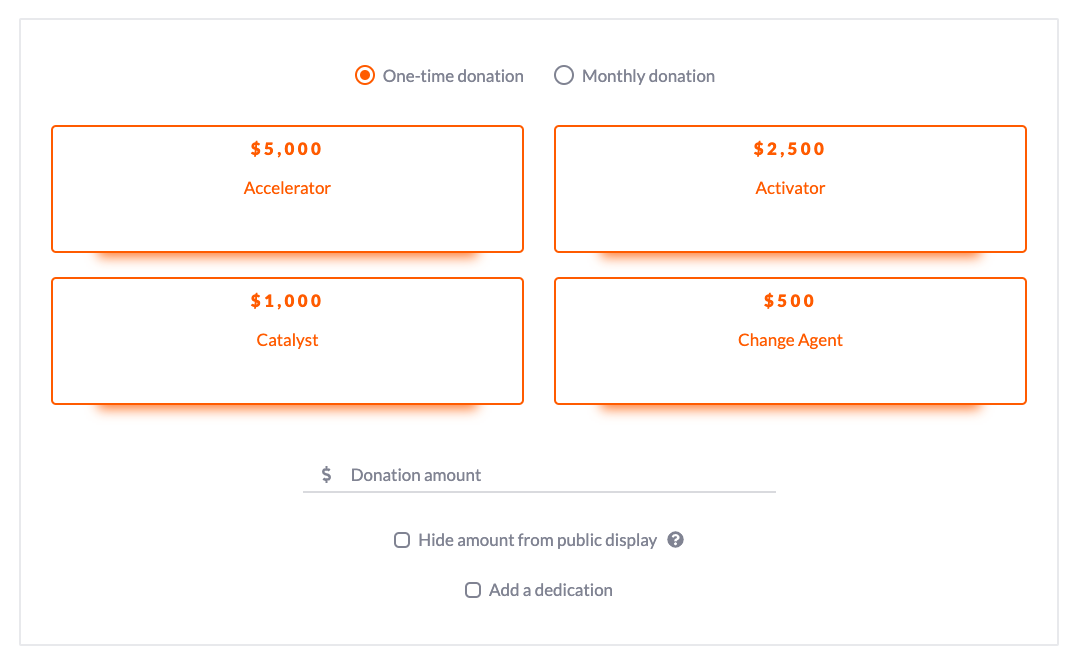The image size is (1081, 660).
Task: Click blank lower area of Accelerator card
Action: pos(287,226)
